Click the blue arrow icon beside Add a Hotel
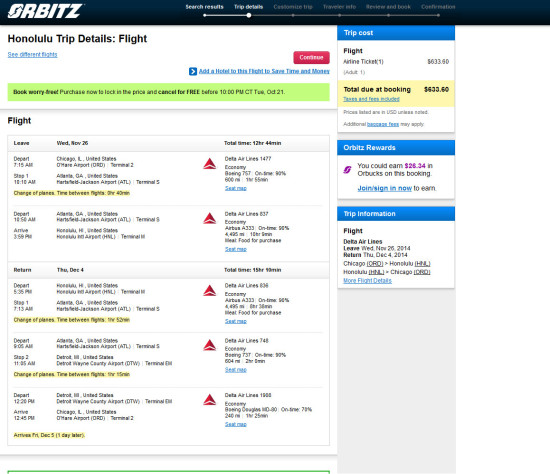The height and width of the screenshot is (474, 550). tap(193, 71)
